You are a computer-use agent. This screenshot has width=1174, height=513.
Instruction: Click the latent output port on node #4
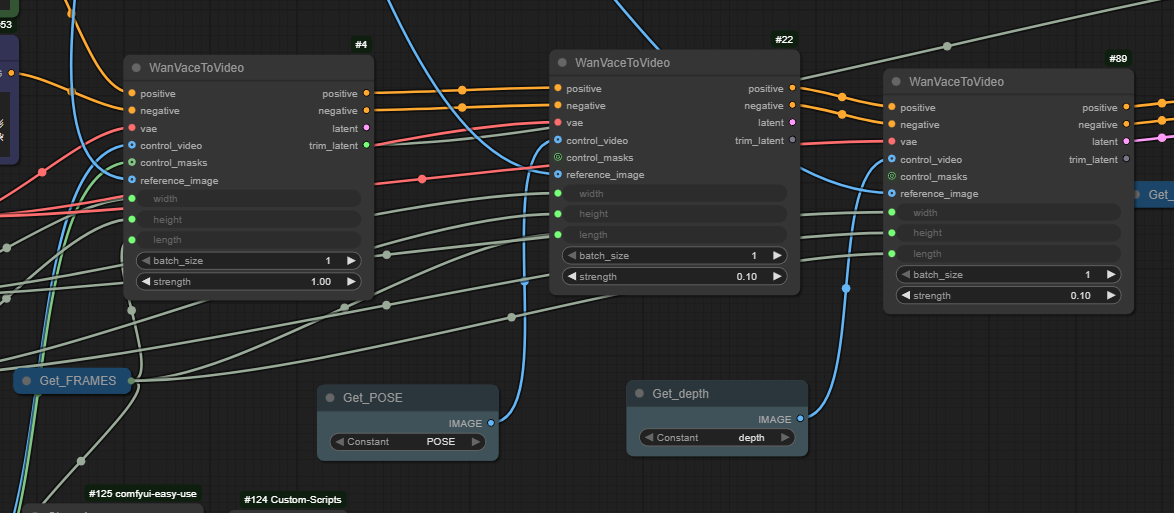(367, 128)
